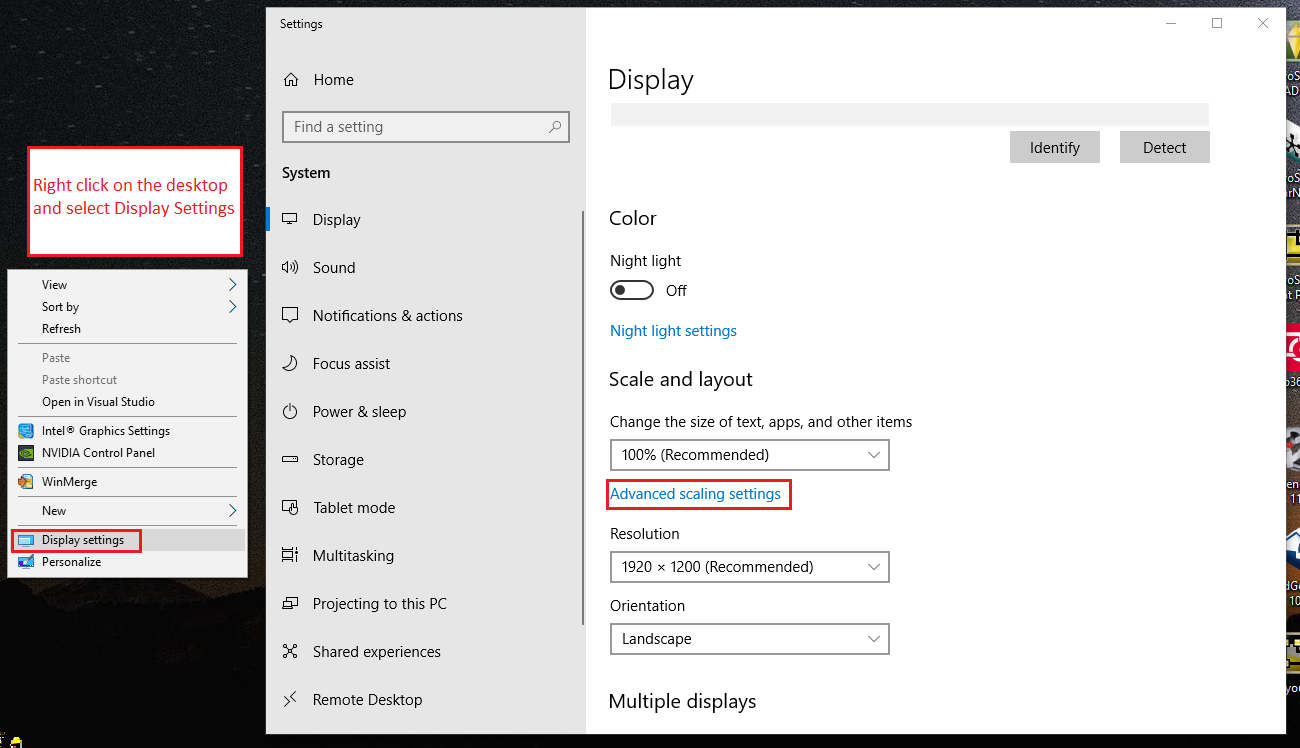1300x748 pixels.
Task: Click the Home icon in Settings sidebar
Action: 291,80
